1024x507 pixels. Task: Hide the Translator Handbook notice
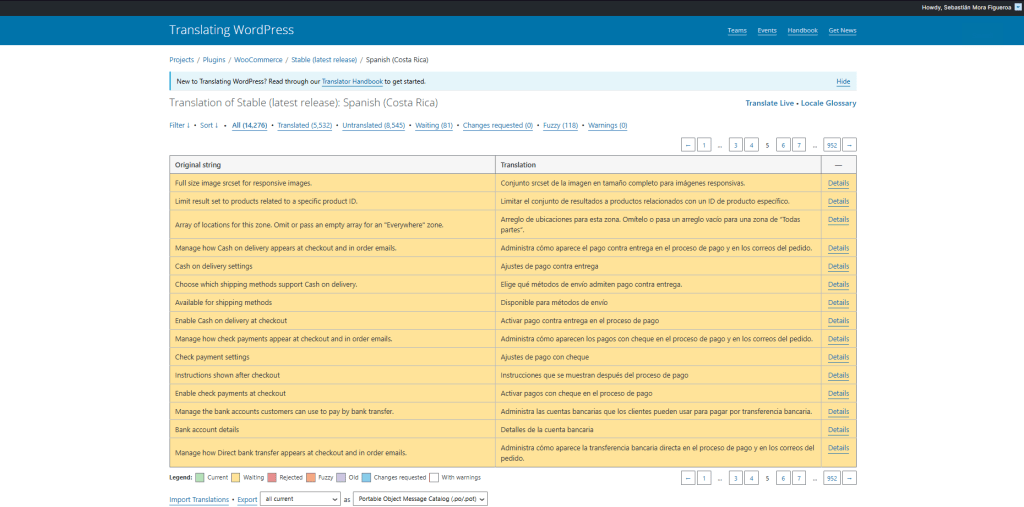(843, 81)
